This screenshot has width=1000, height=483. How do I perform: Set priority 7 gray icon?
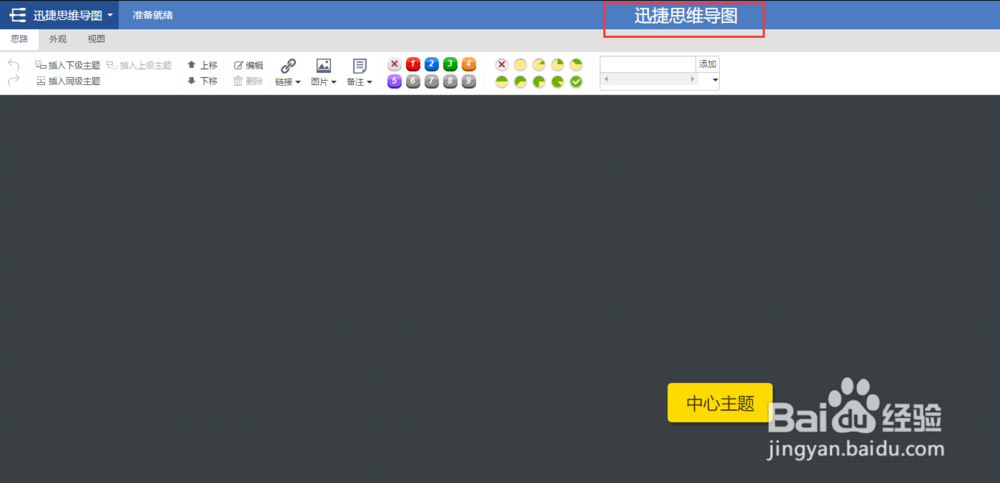(x=432, y=82)
